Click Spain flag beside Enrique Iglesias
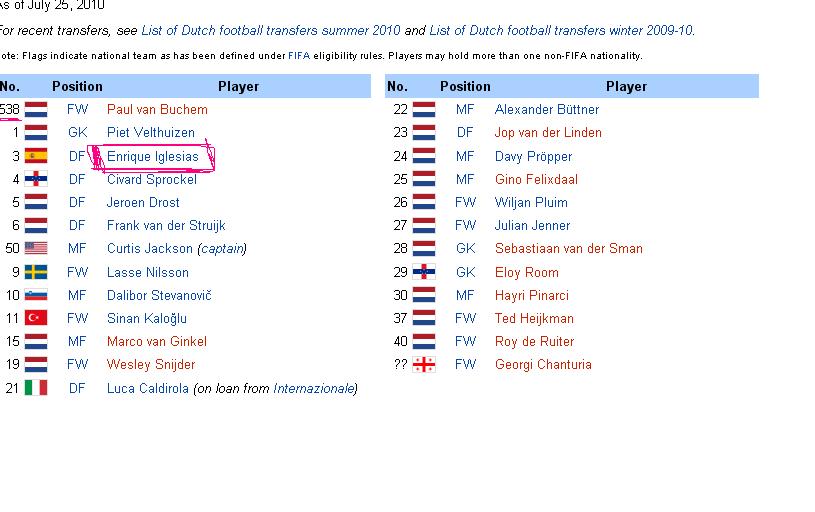 (36, 156)
